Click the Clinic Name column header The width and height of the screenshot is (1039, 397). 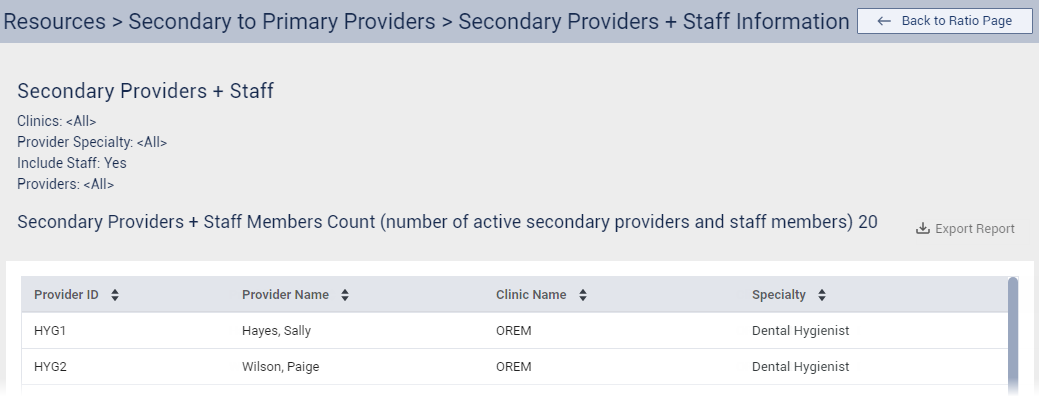531,295
